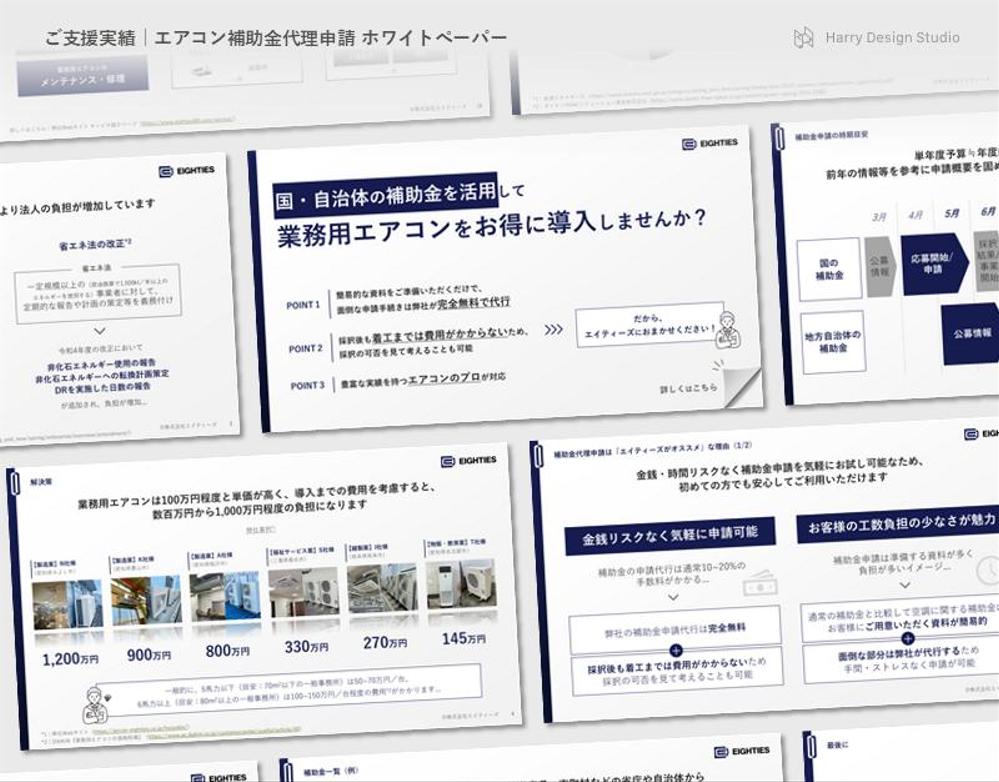Click the staff illustration on the 解決策 slide
This screenshot has height=782, width=999.
click(94, 705)
